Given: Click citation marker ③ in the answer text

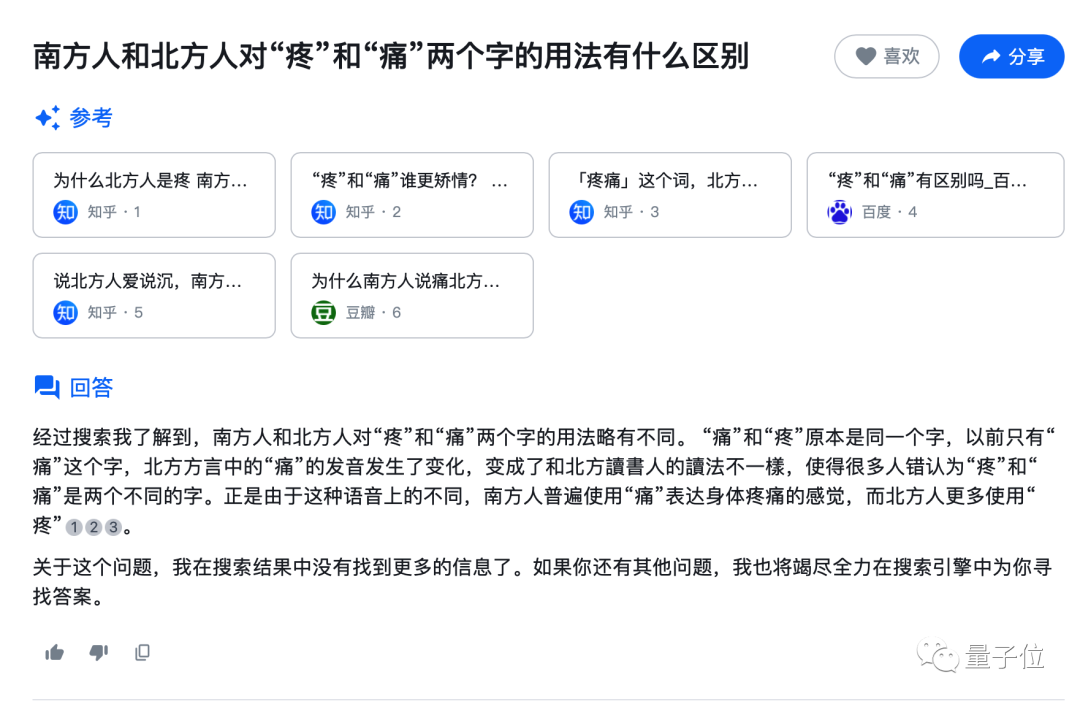Looking at the screenshot, I should click(112, 525).
